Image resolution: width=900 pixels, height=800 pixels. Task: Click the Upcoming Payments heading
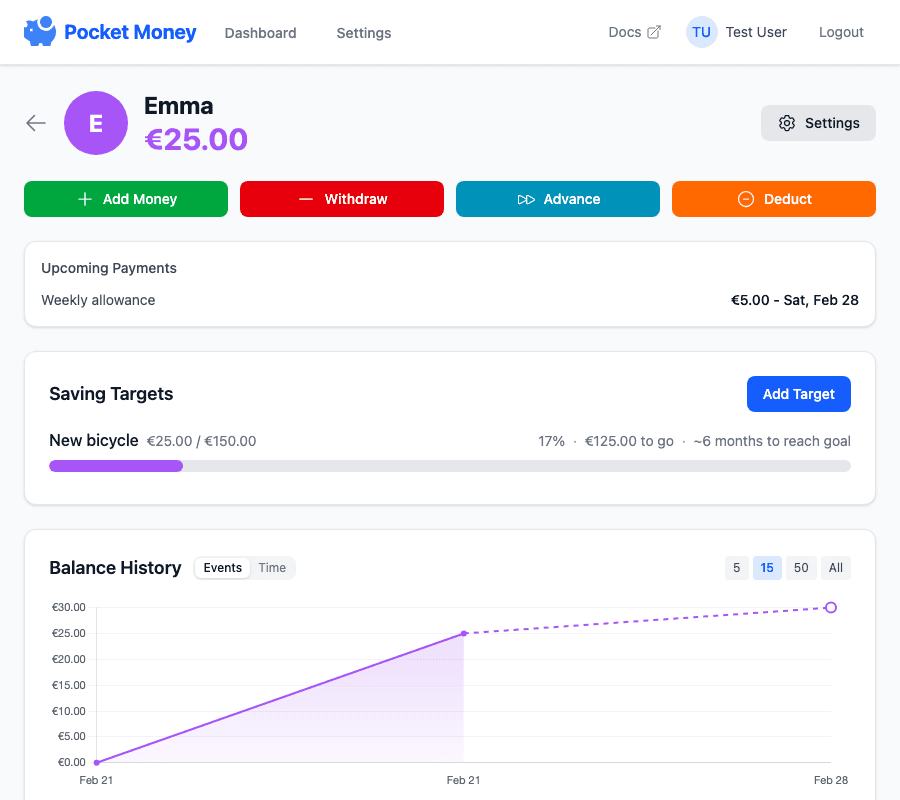[x=109, y=268]
